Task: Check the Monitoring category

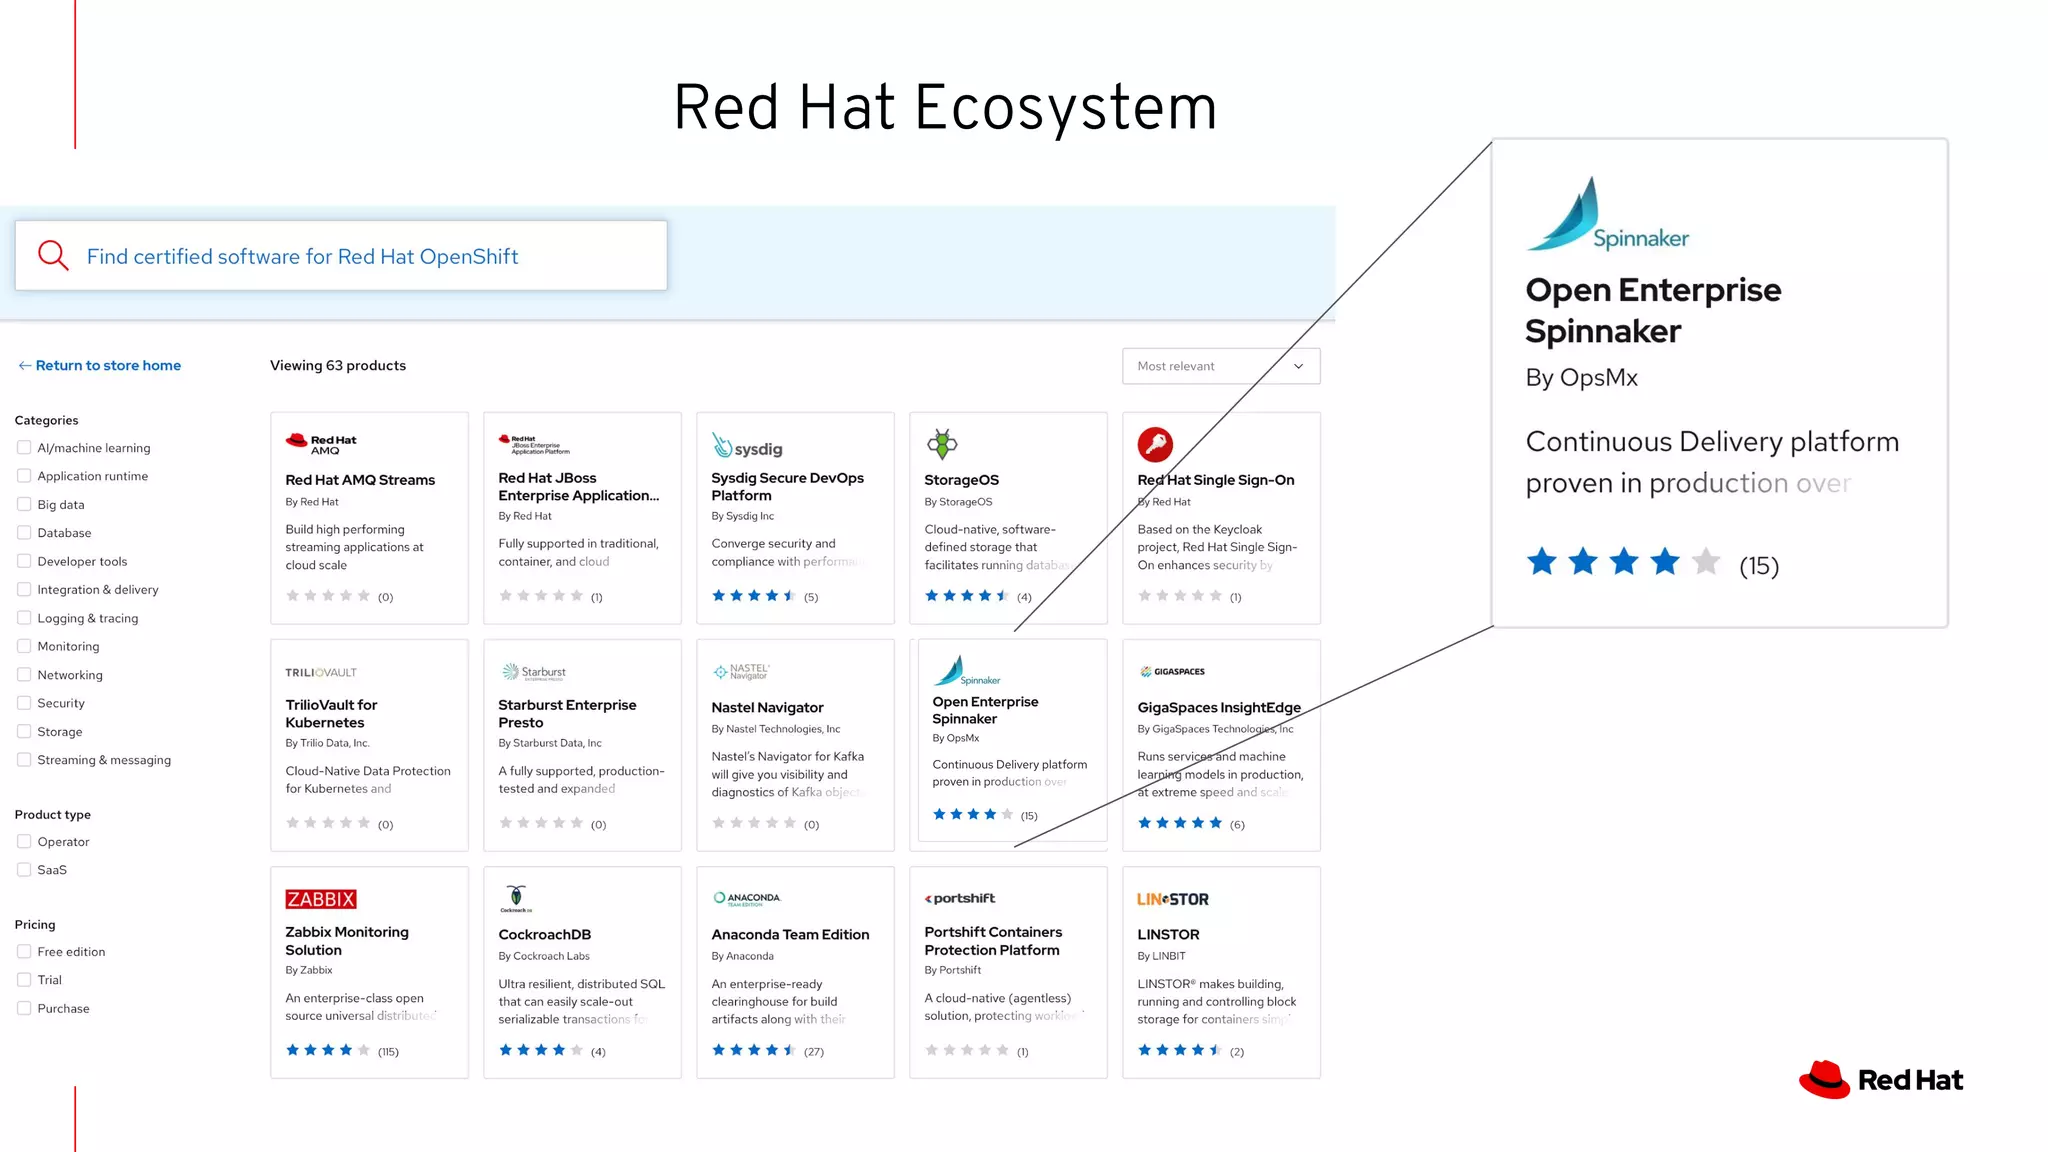Action: [x=24, y=646]
